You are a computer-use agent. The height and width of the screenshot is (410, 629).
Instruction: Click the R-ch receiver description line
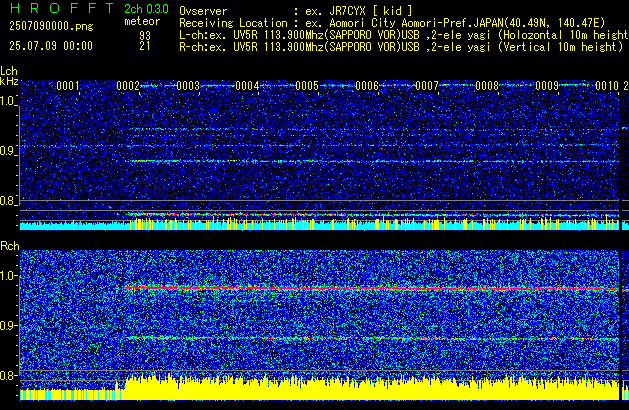(x=401, y=47)
